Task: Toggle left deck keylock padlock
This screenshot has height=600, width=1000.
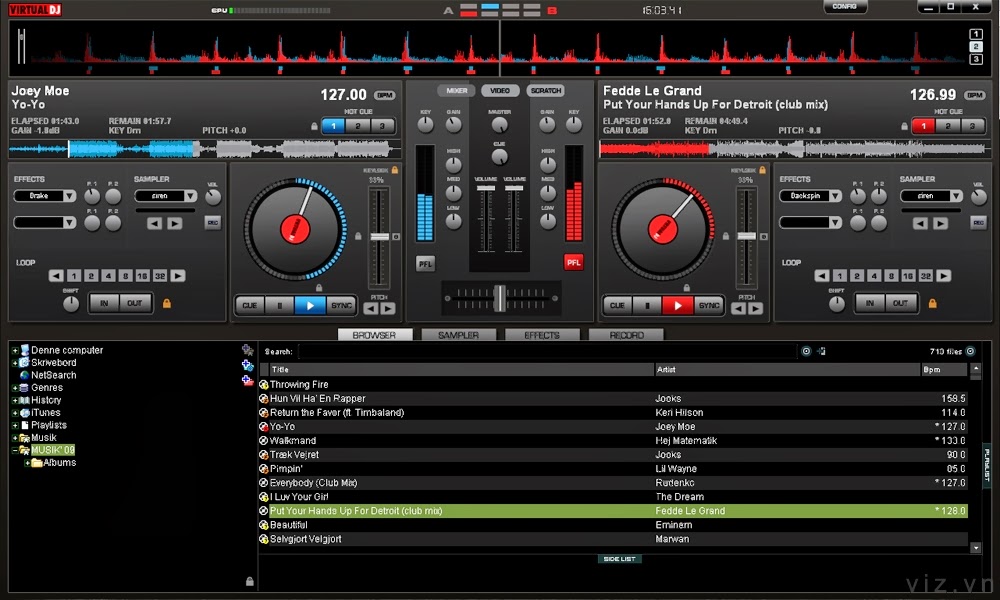Action: pyautogui.click(x=395, y=170)
